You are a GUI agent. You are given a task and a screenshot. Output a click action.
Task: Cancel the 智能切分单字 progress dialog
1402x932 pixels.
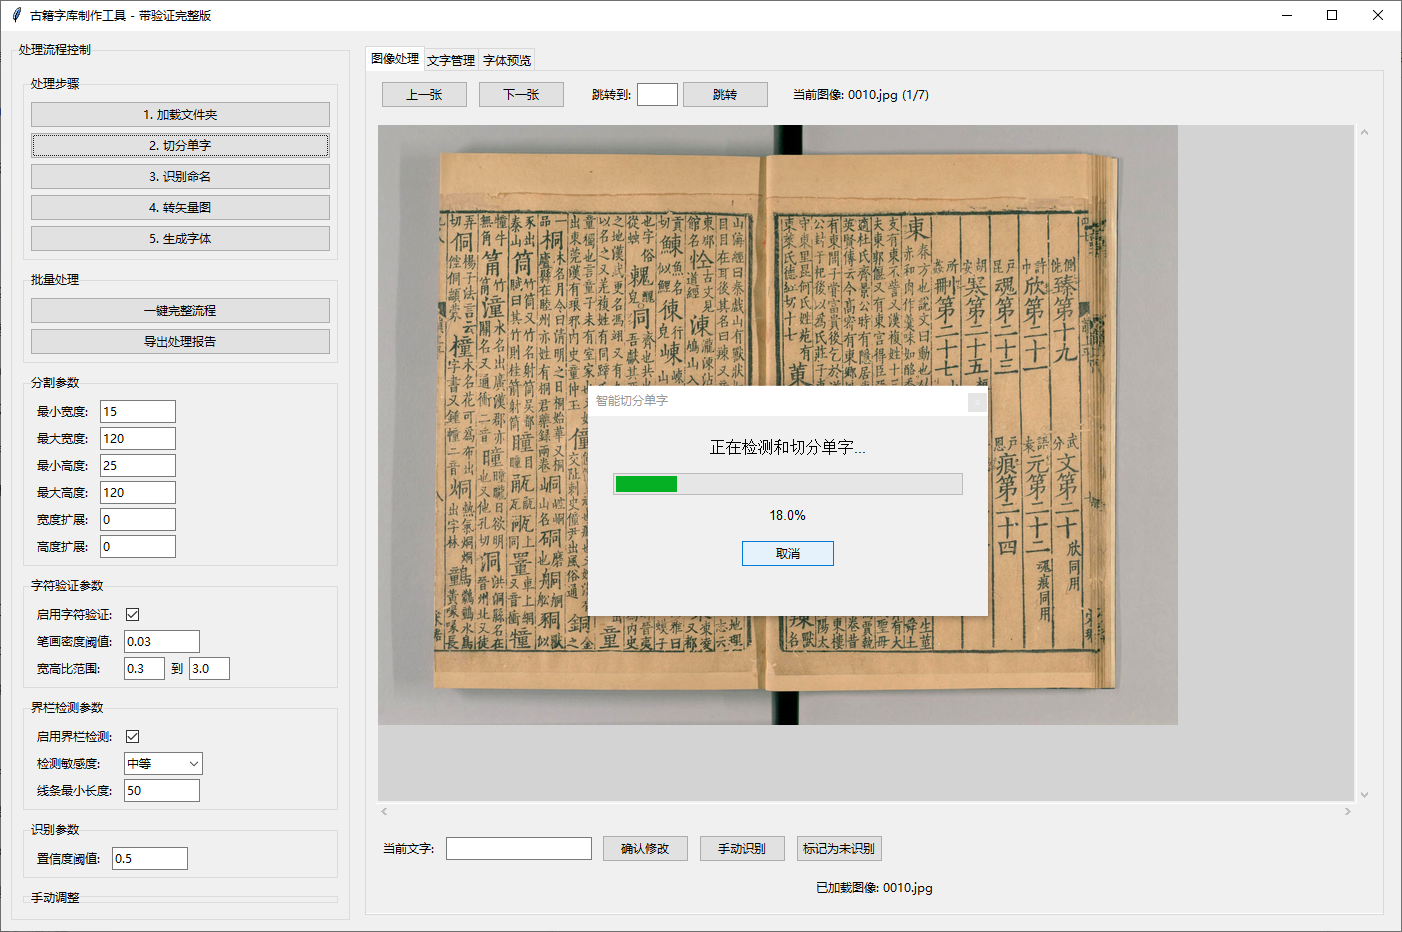point(787,553)
